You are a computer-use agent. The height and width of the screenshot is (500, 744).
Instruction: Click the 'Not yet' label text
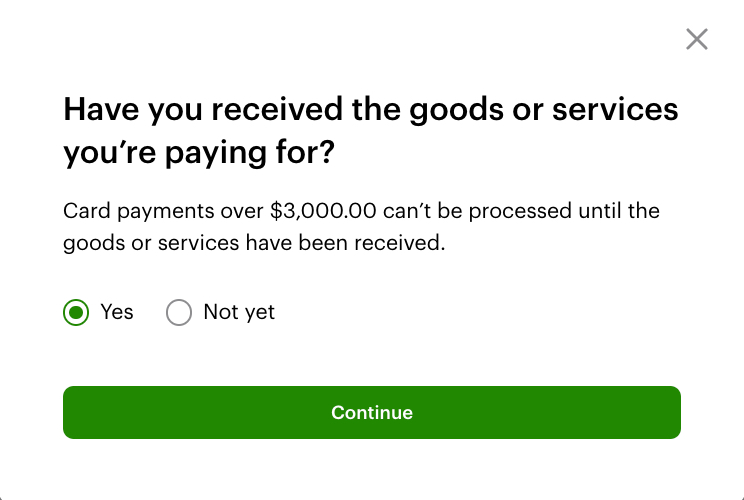238,312
